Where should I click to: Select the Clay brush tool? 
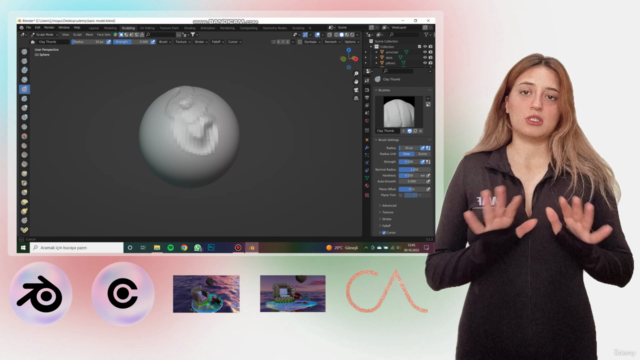tap(24, 71)
